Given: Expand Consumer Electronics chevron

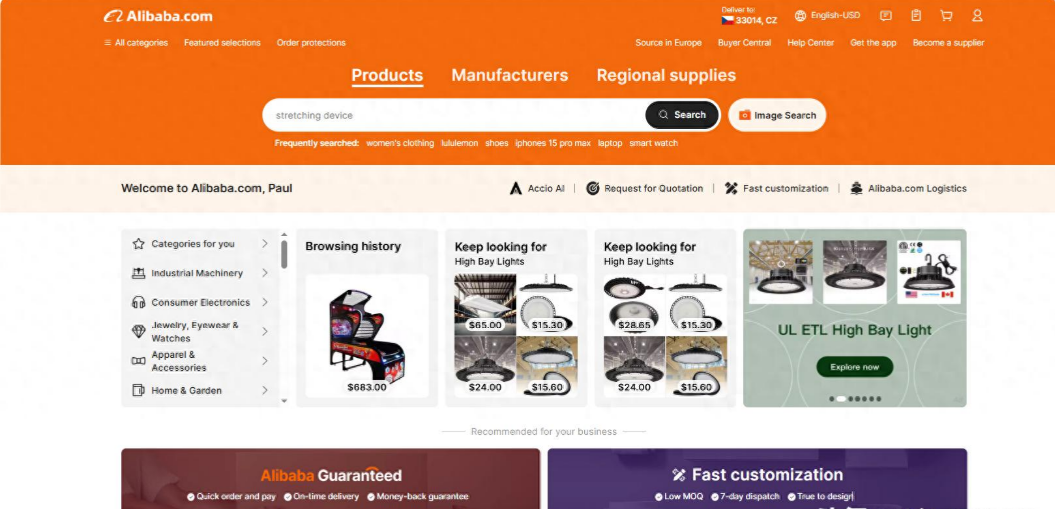Looking at the screenshot, I should [x=265, y=303].
